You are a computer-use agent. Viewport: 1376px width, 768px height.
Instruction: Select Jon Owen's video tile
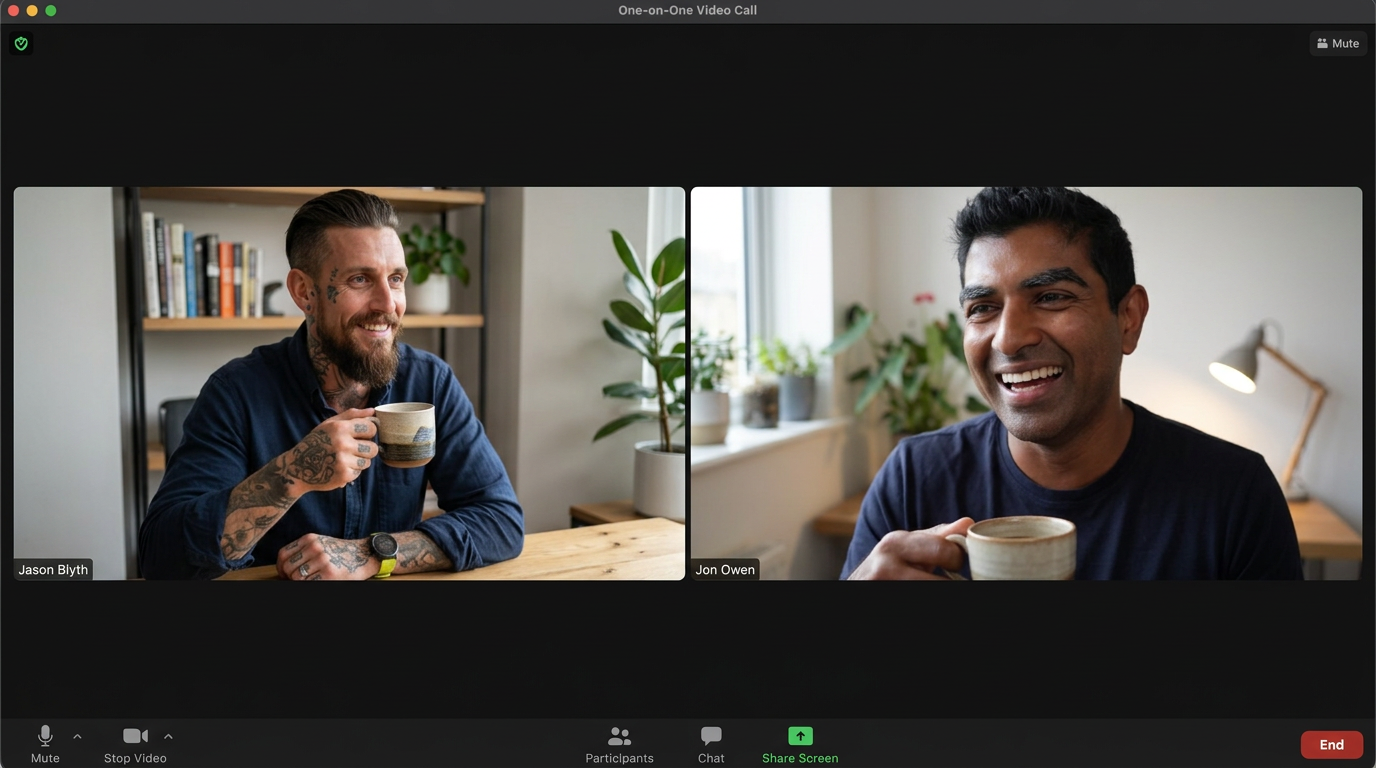point(1026,383)
